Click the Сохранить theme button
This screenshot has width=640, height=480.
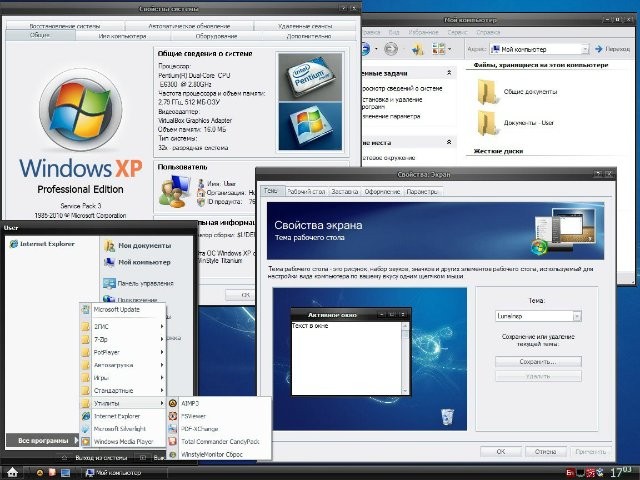[538, 362]
